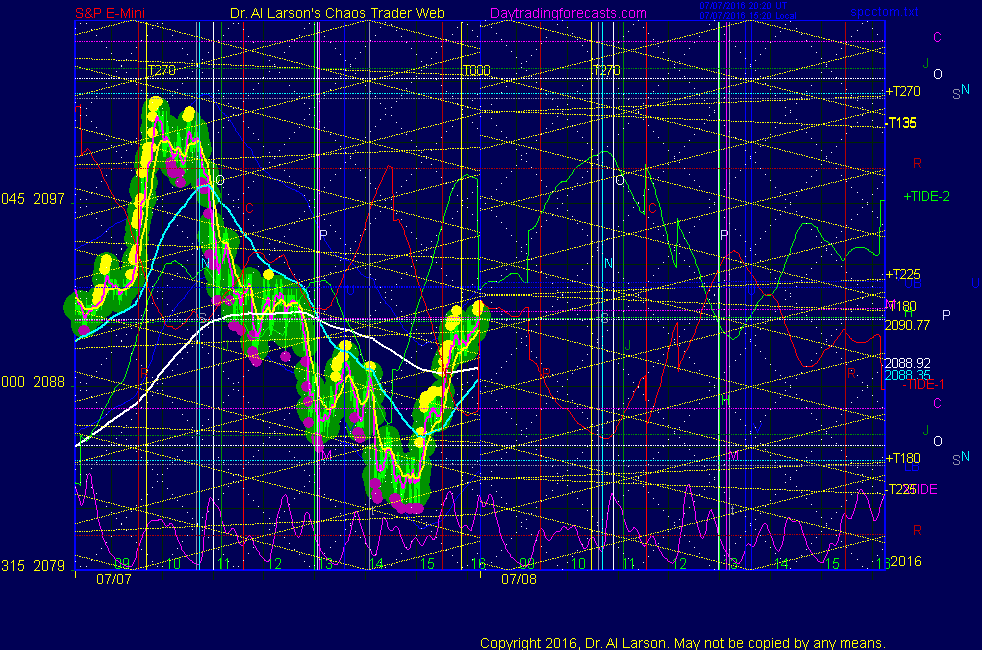982x650 pixels.
Task: Click the 'S&P E-Mini' chart title
Action: (x=110, y=13)
